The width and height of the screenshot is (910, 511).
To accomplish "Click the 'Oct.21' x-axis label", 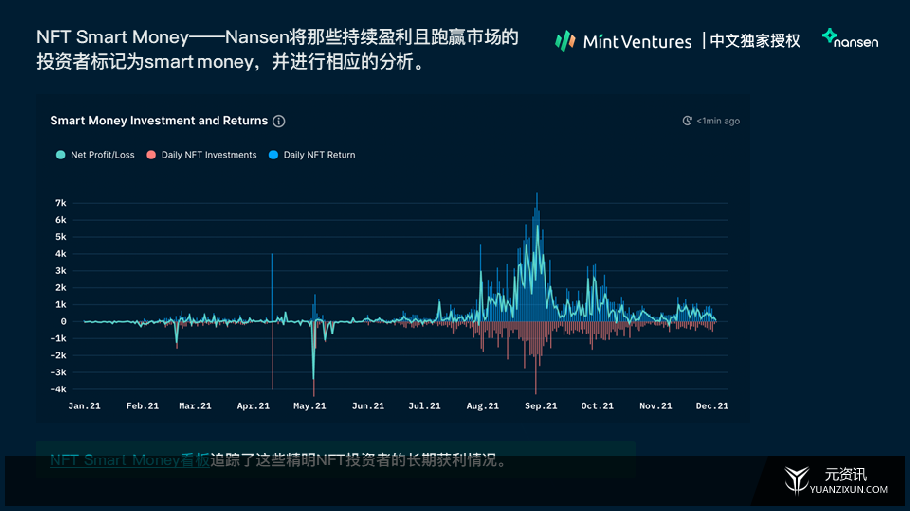I will click(598, 406).
